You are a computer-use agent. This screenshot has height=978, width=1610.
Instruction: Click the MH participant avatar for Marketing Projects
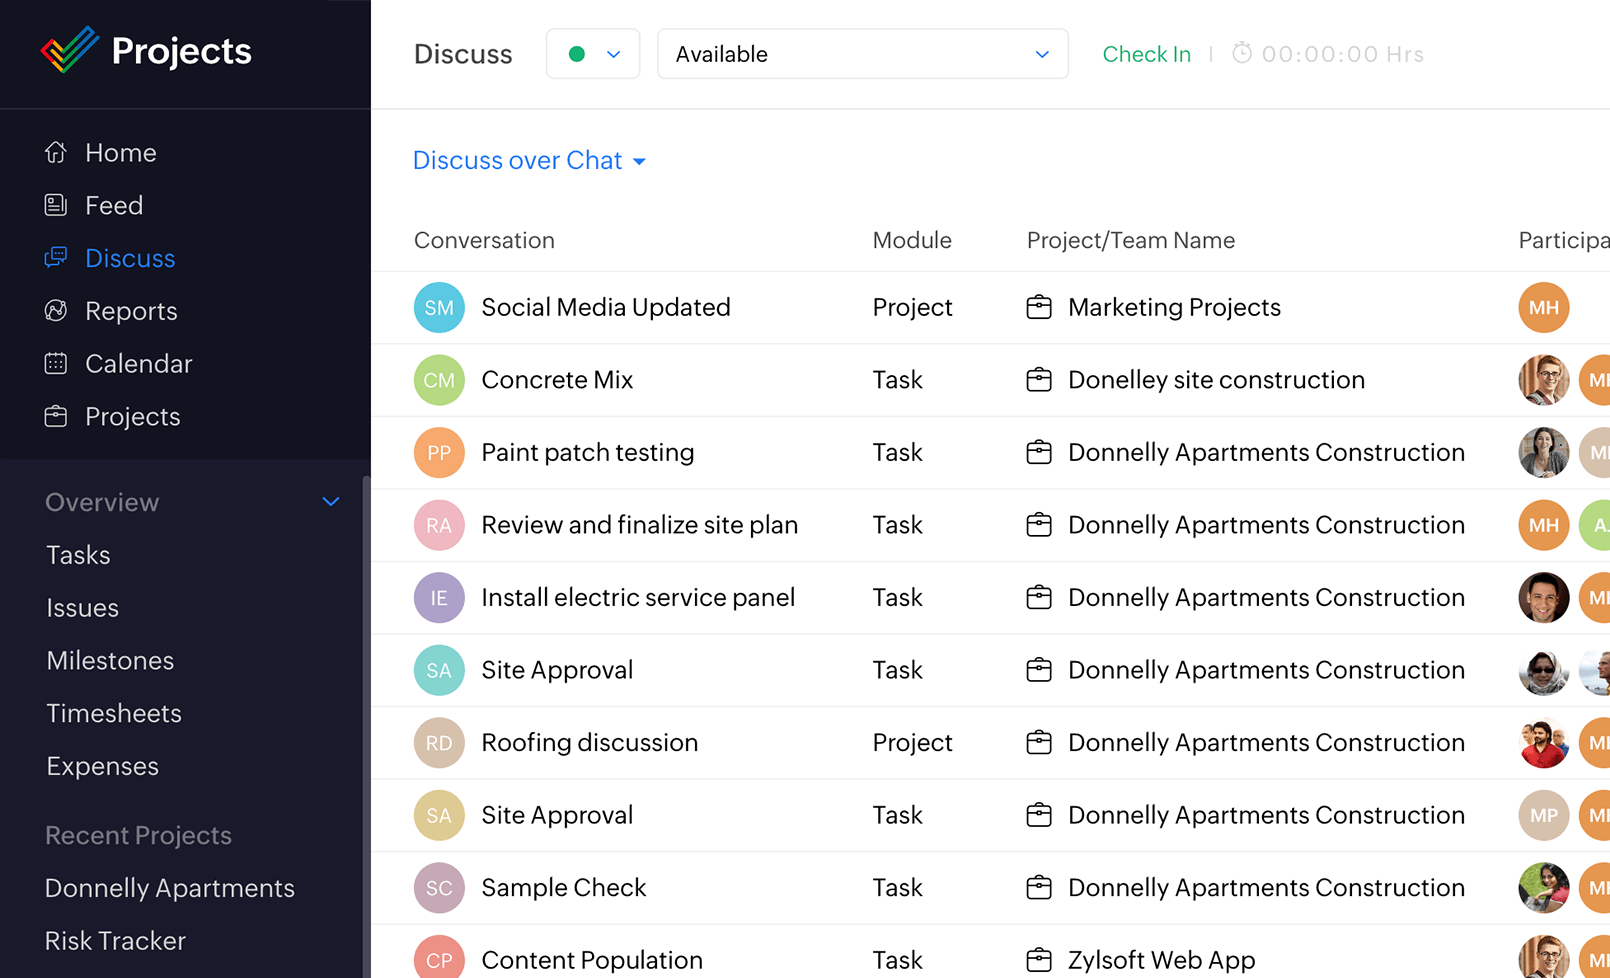point(1543,308)
